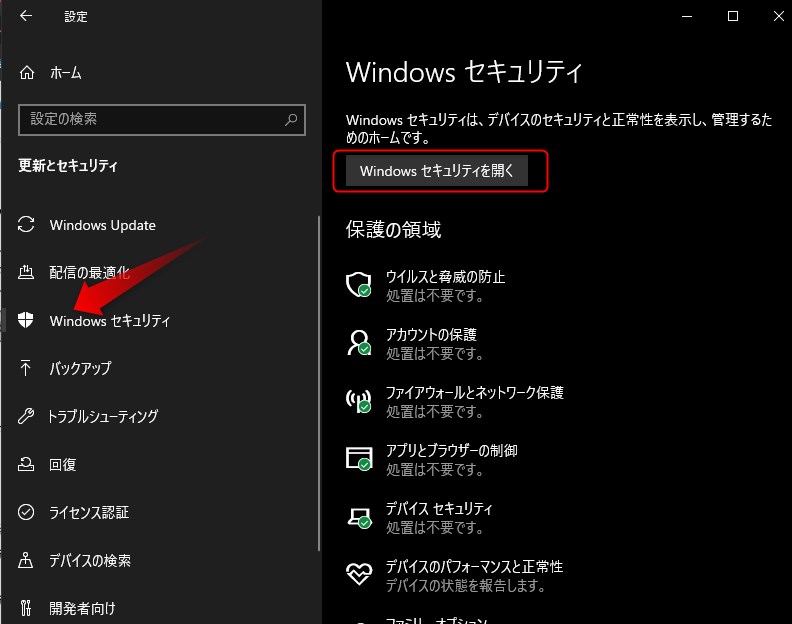Viewport: 792px width, 624px height.
Task: Open アカウントの保護 link
Action: pyautogui.click(x=431, y=334)
